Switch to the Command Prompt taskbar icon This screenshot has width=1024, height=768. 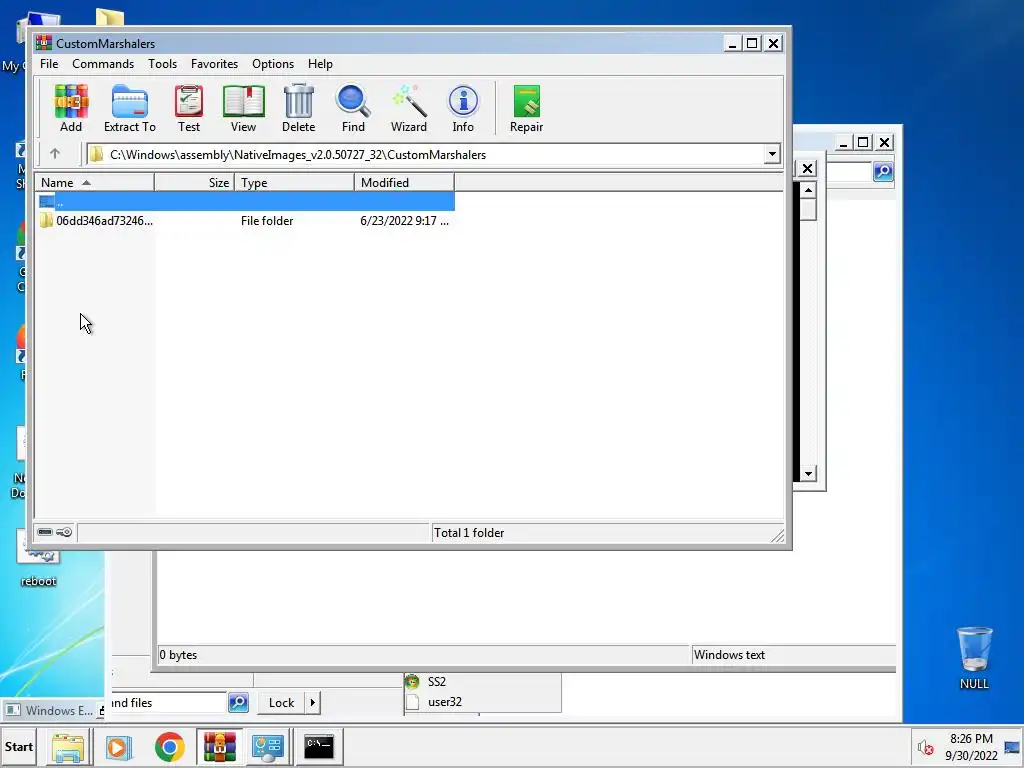click(319, 747)
